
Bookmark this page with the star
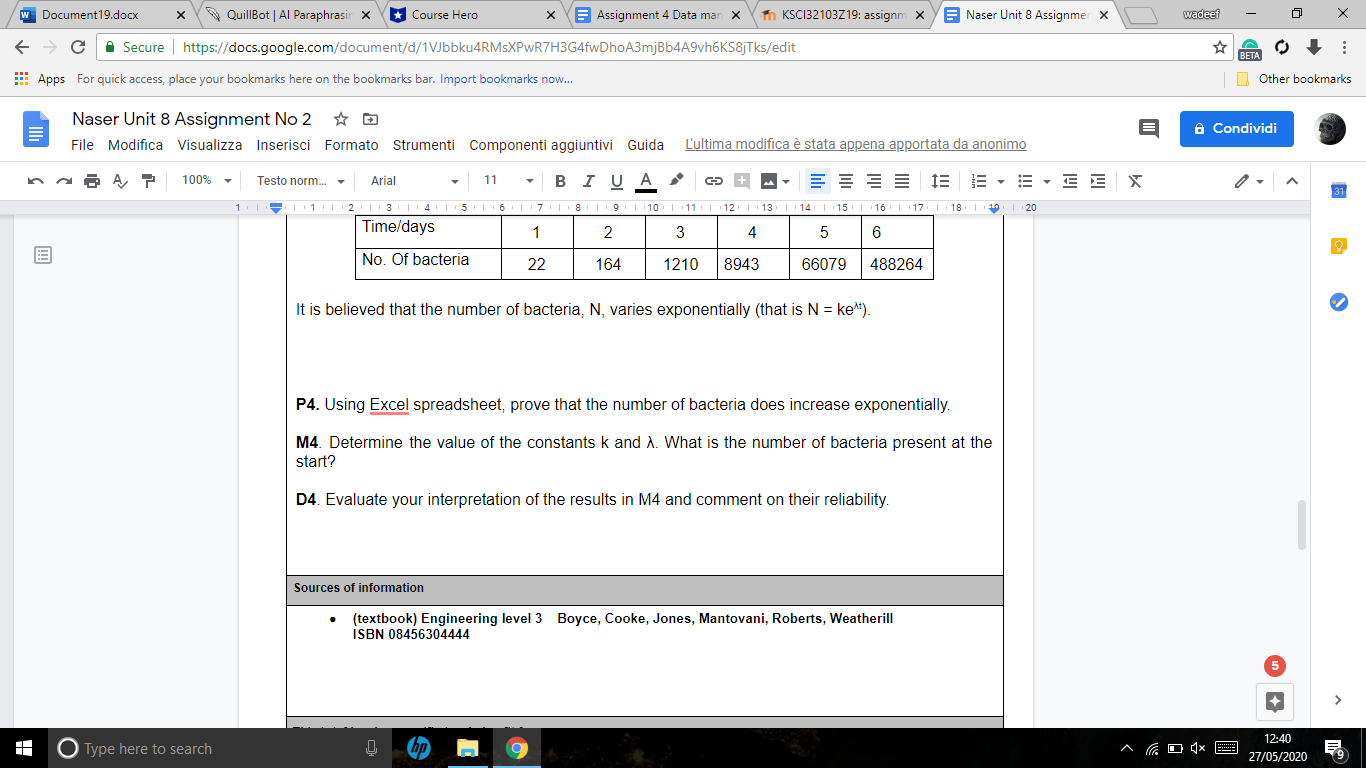tap(1219, 47)
